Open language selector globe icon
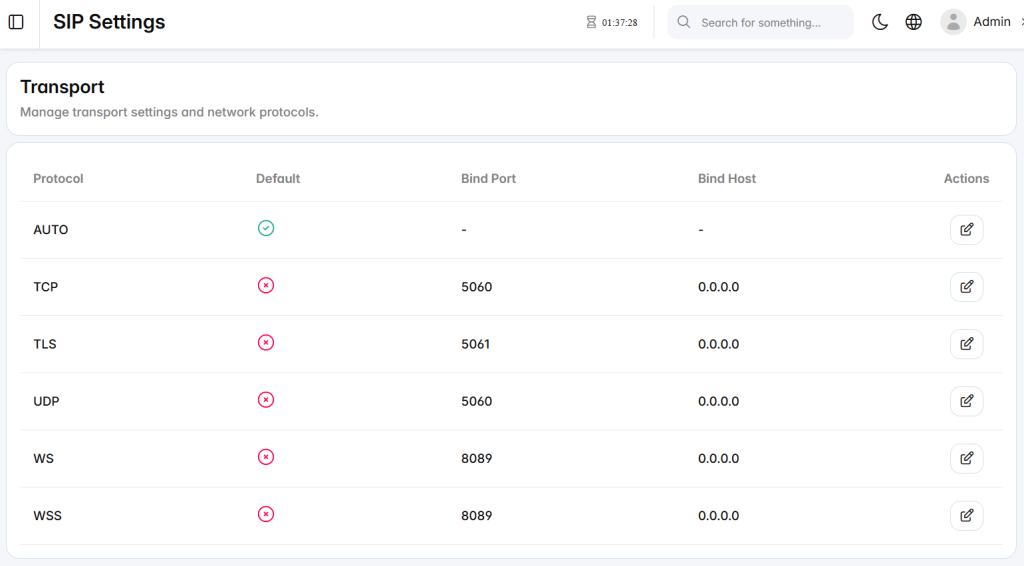The width and height of the screenshot is (1024, 566). click(914, 22)
